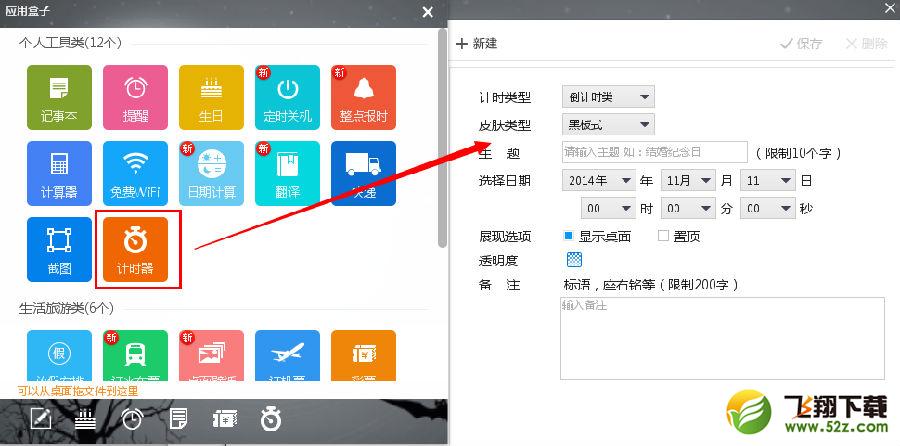Toggle the 显示桌面 checkbox
This screenshot has width=900, height=446.
(569, 235)
